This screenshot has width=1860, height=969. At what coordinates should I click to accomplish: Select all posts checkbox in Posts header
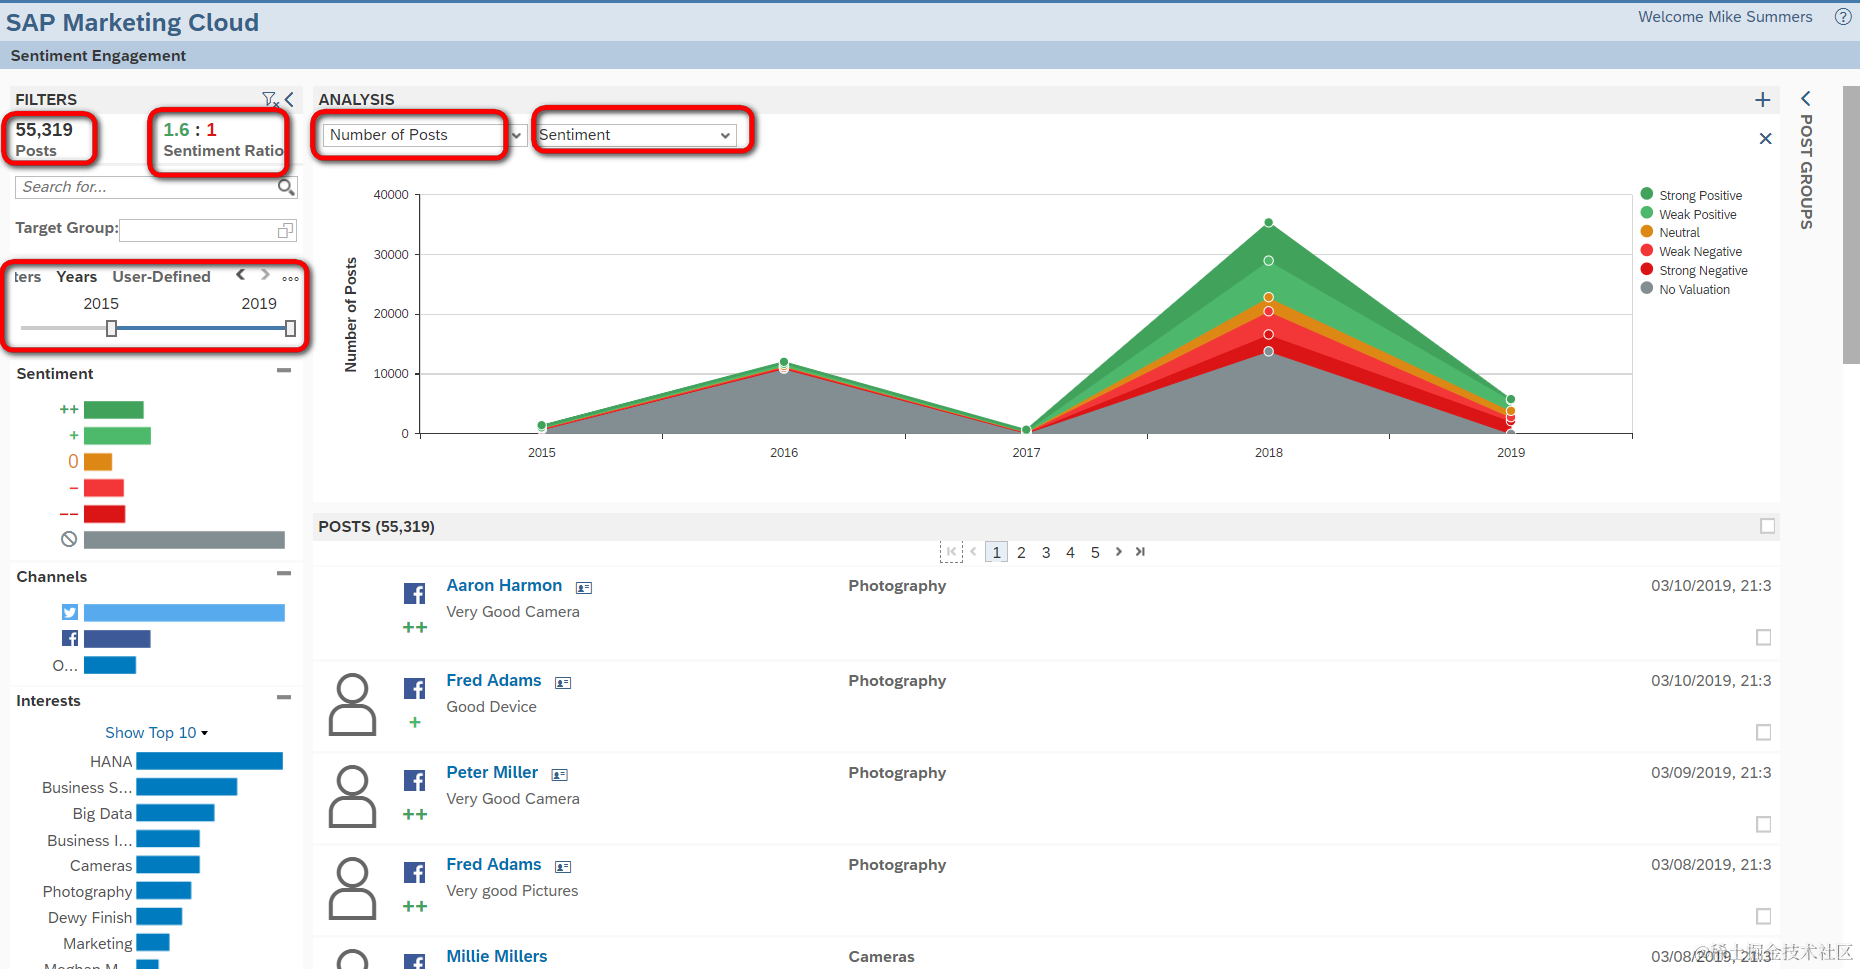coord(1768,526)
